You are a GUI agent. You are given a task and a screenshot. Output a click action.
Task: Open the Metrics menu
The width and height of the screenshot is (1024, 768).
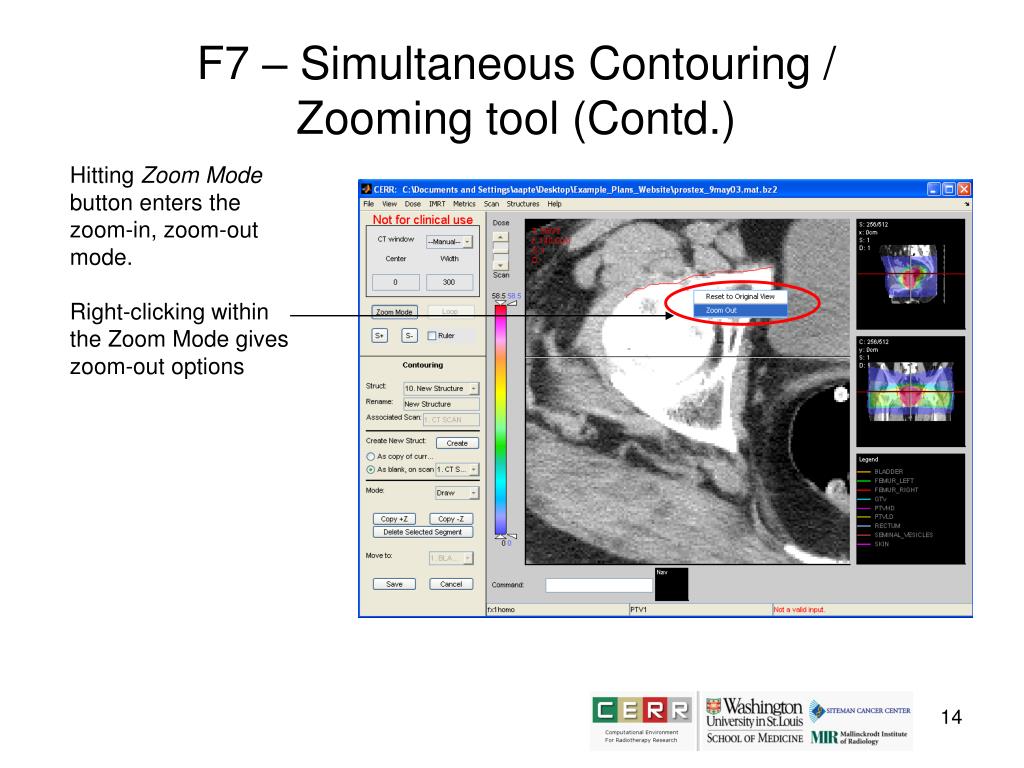(x=464, y=204)
